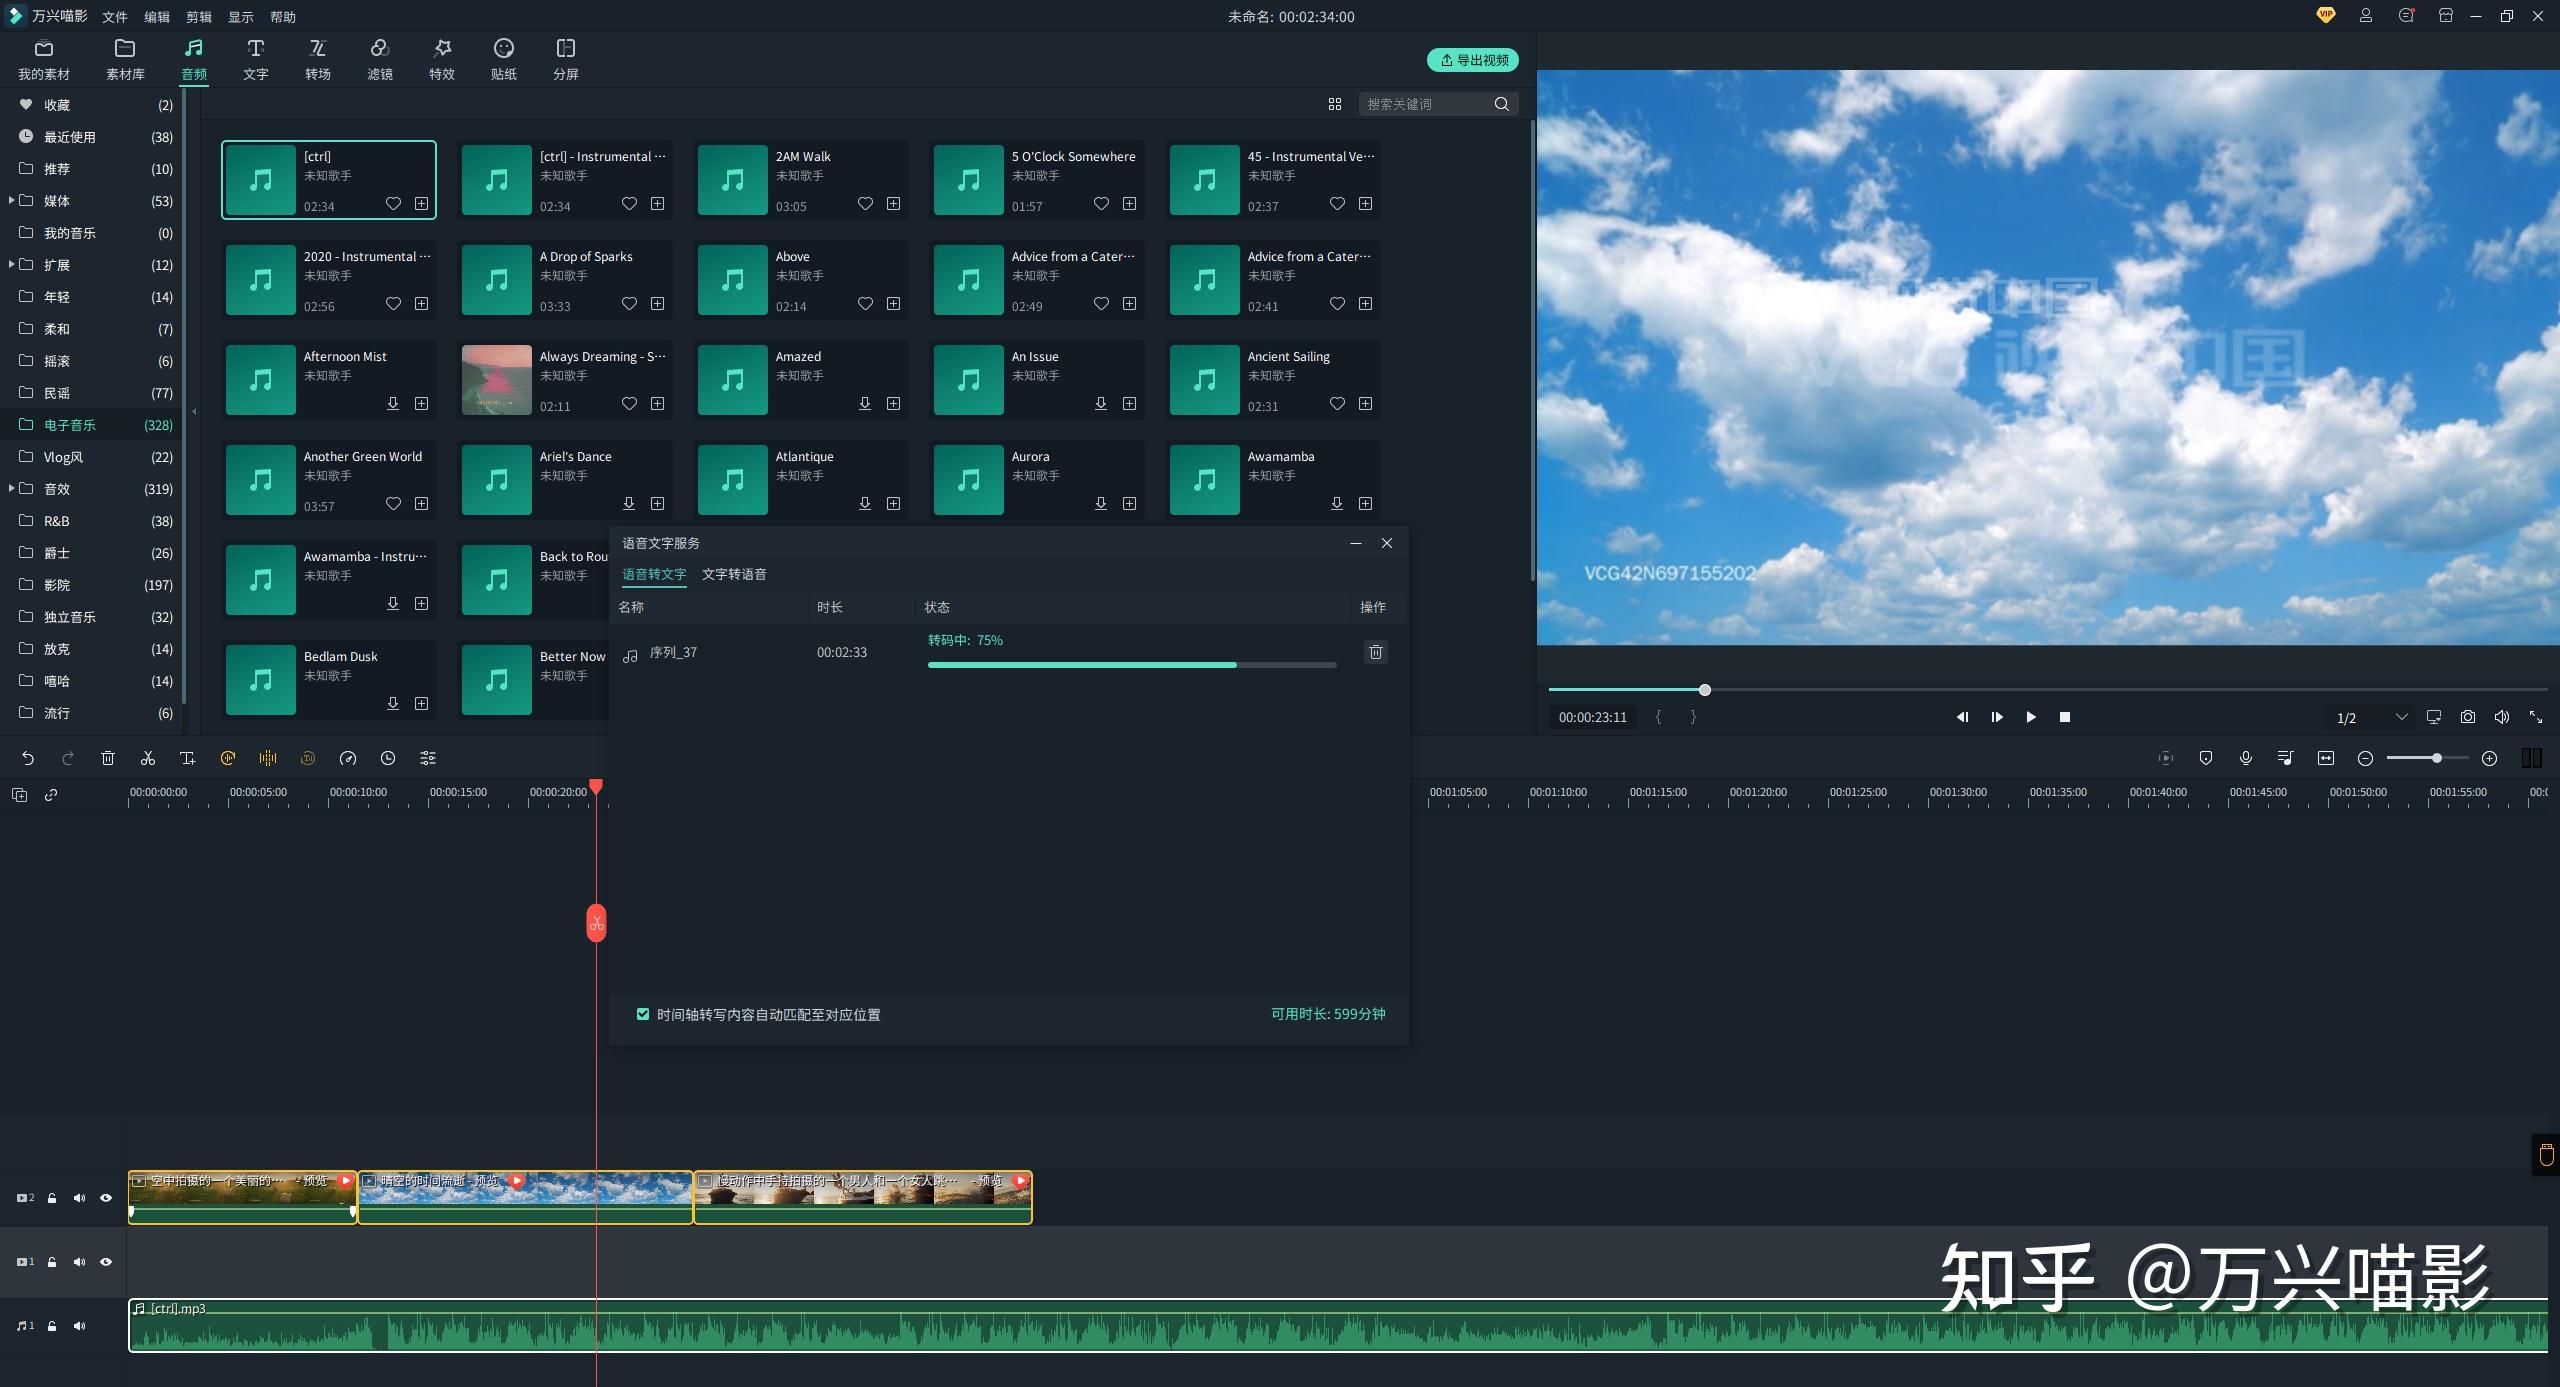Image resolution: width=2560 pixels, height=1387 pixels.
Task: Minimize the 语音文字服务 dialog
Action: (1356, 543)
